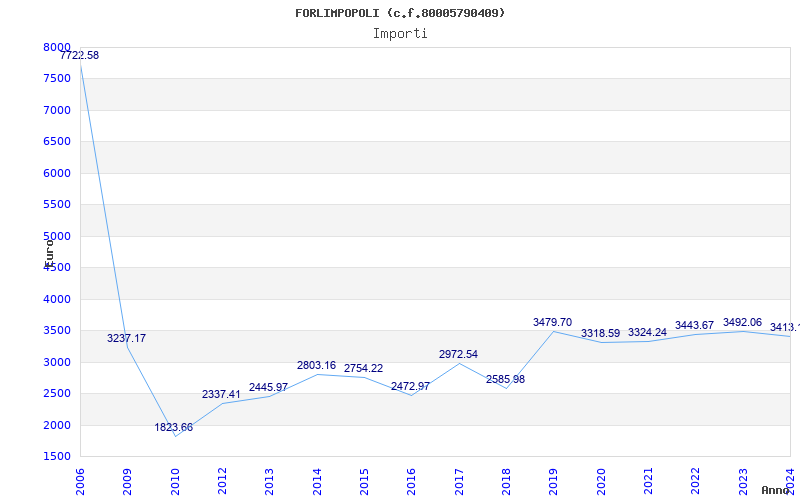Image resolution: width=800 pixels, height=500 pixels.
Task: Click the 1500 y-axis label
Action: 57,457
